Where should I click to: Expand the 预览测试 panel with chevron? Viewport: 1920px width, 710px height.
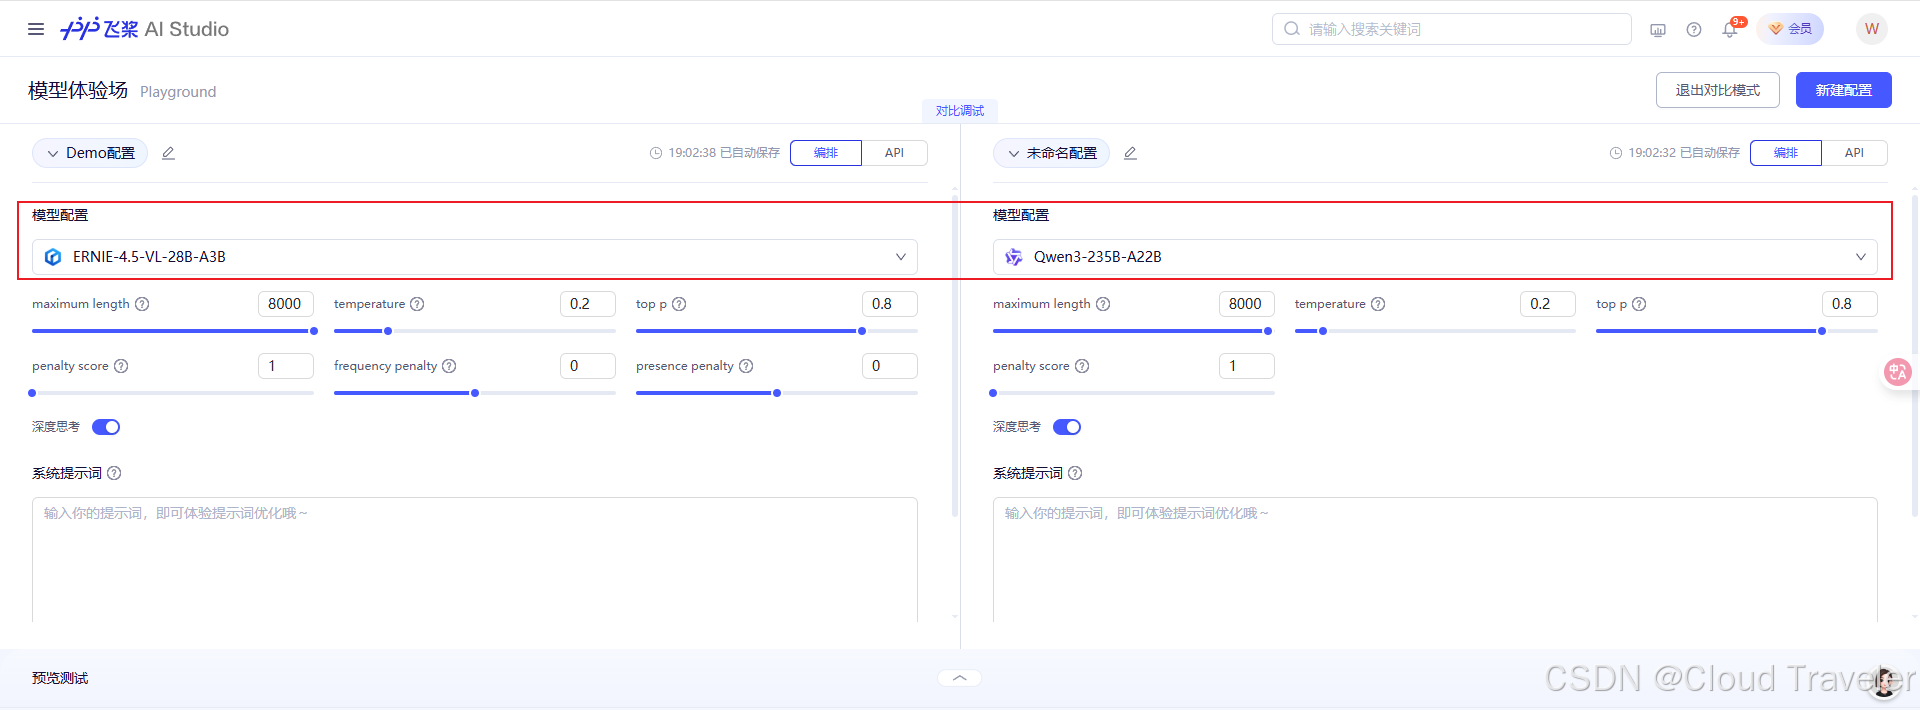[x=960, y=678]
